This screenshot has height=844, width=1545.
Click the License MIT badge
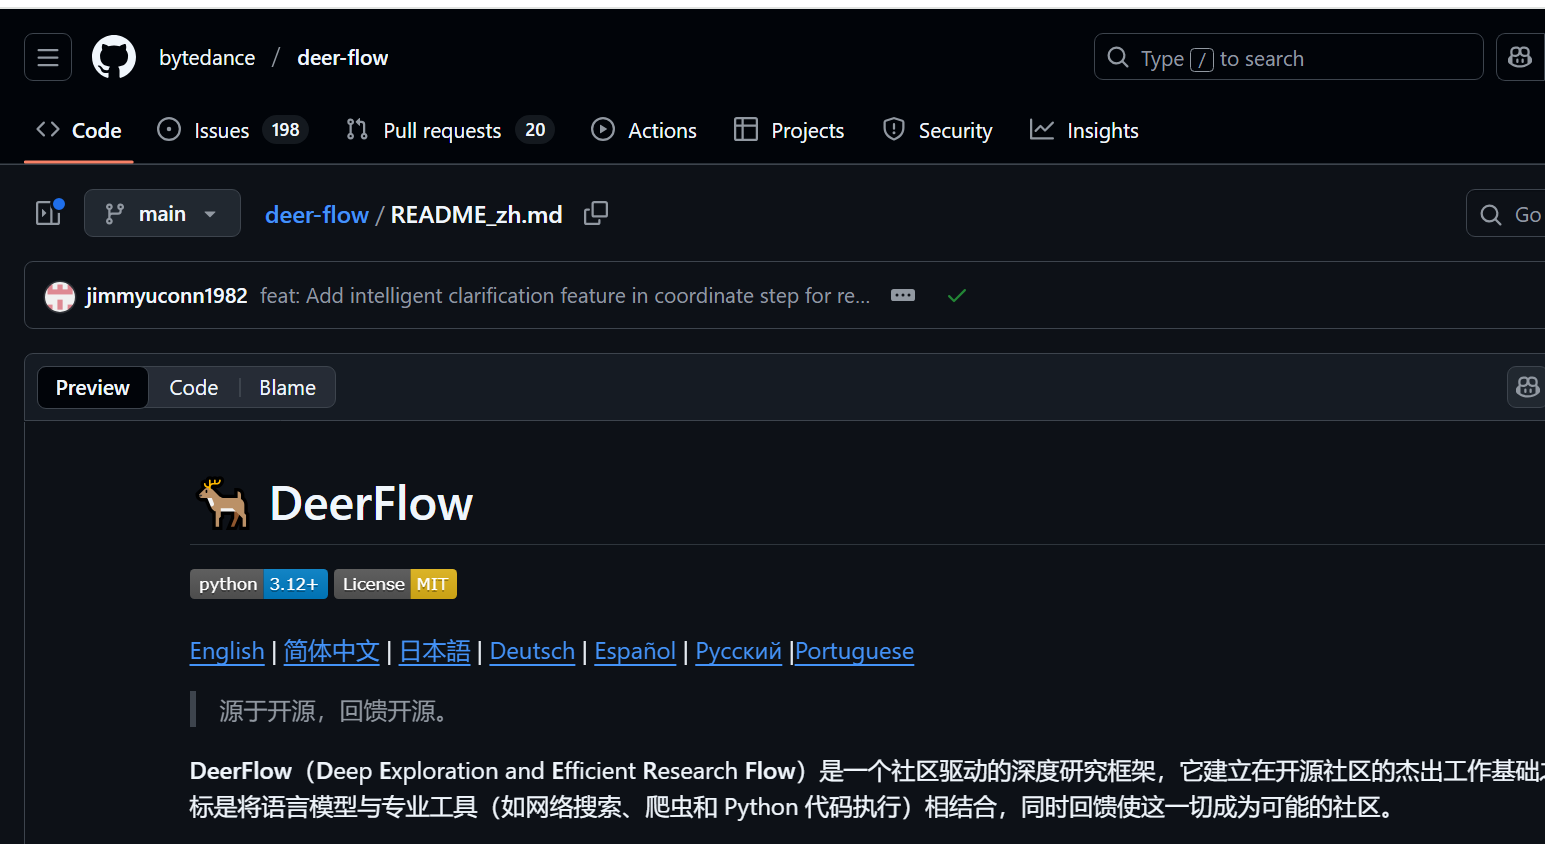click(395, 584)
